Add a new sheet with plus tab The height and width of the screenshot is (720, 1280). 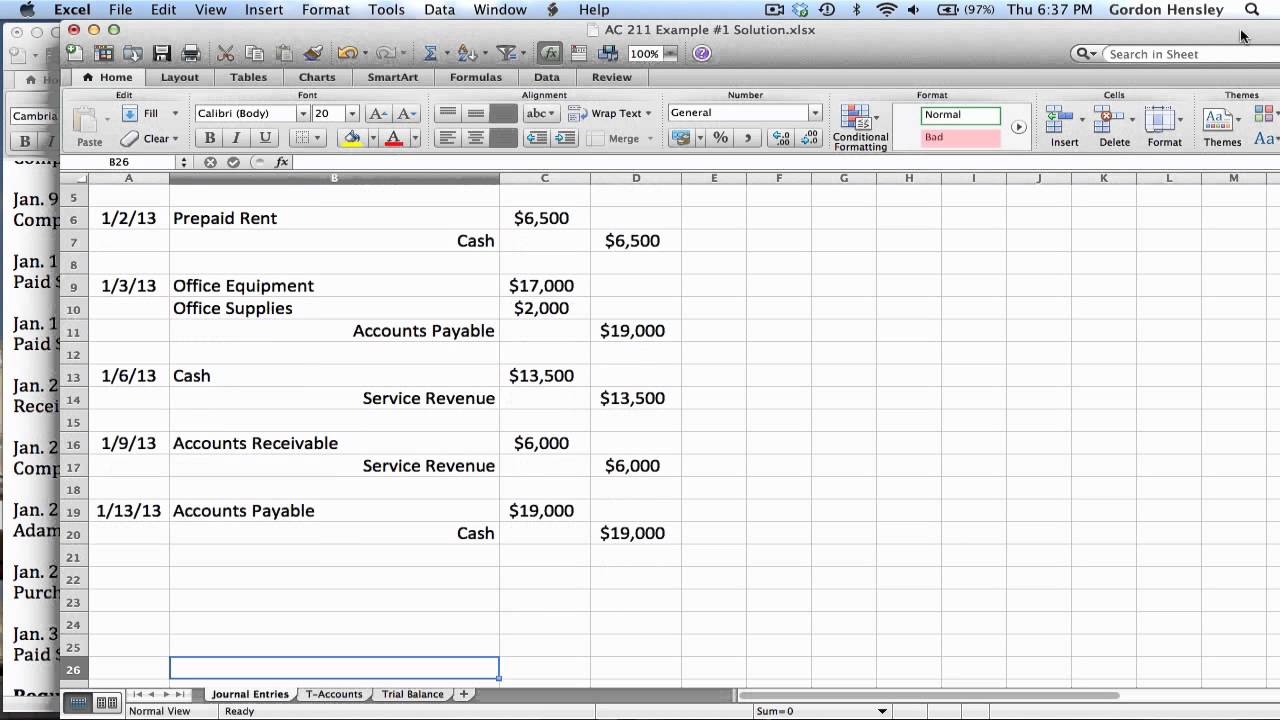point(463,694)
